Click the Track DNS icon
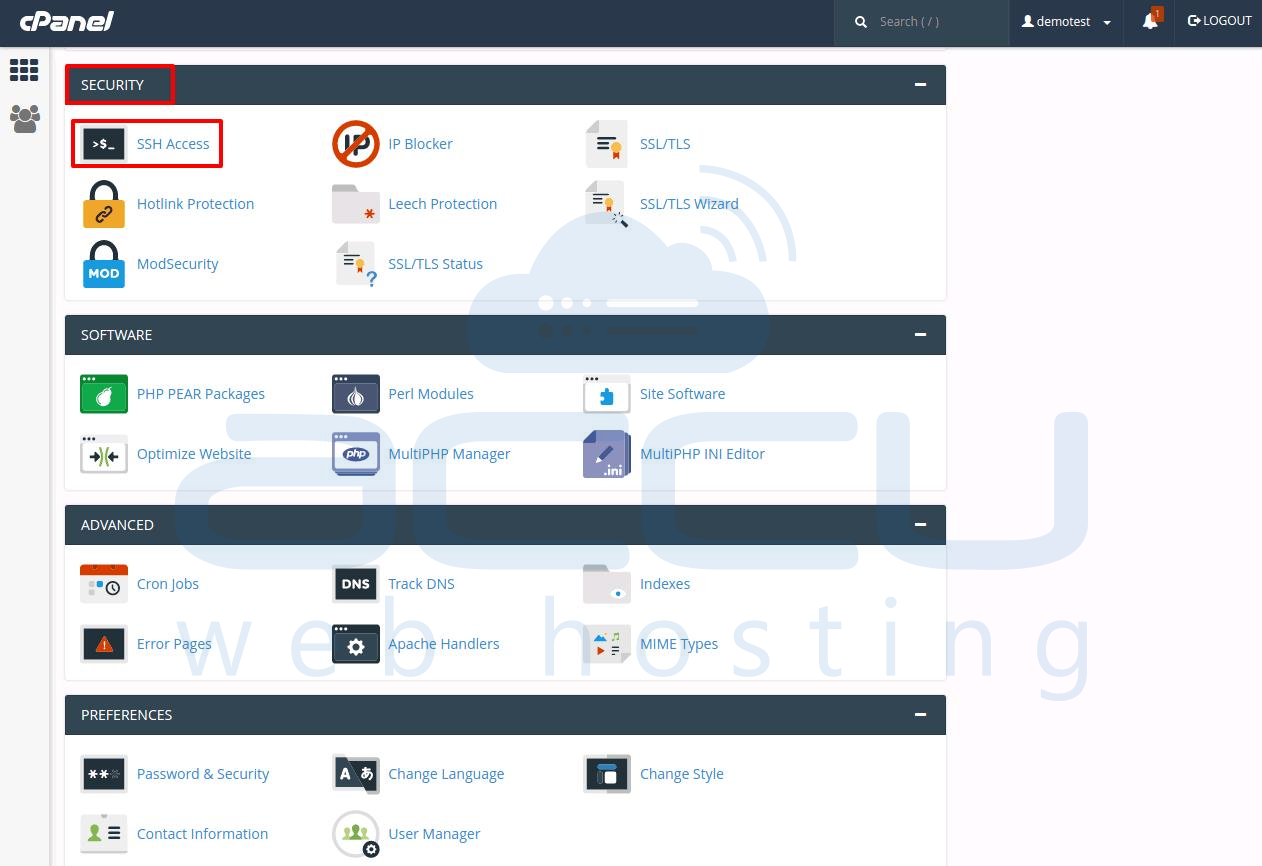1262x866 pixels. [356, 584]
